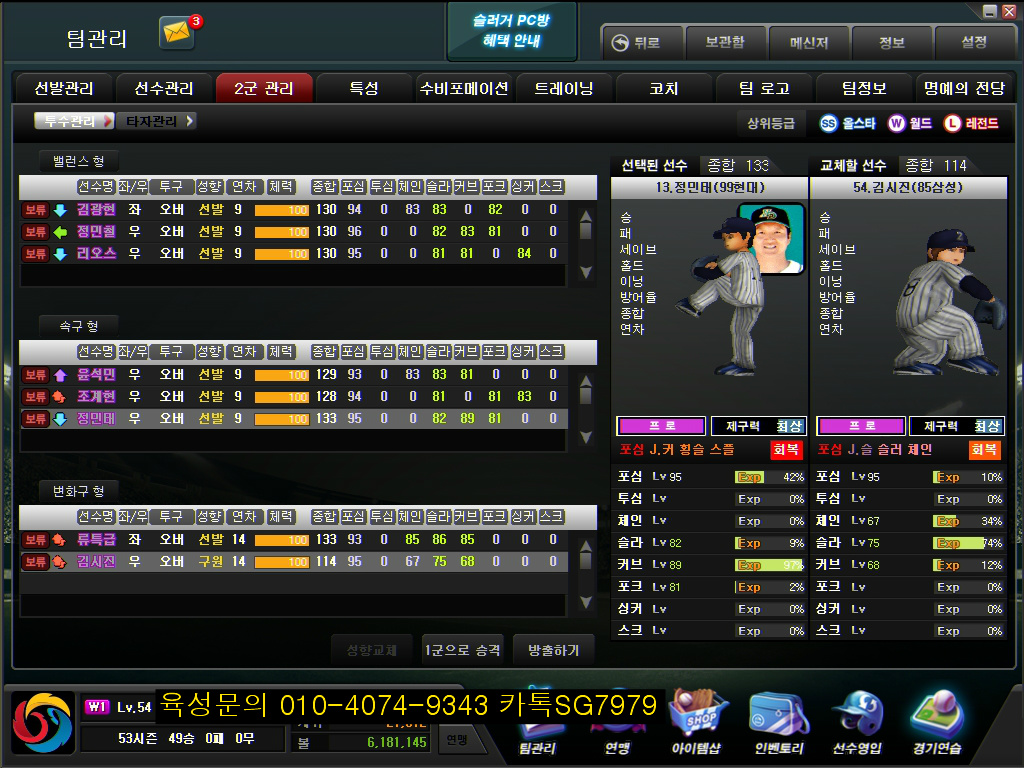Image resolution: width=1024 pixels, height=768 pixels.
Task: Click the 월드 W grade icon
Action: (896, 124)
